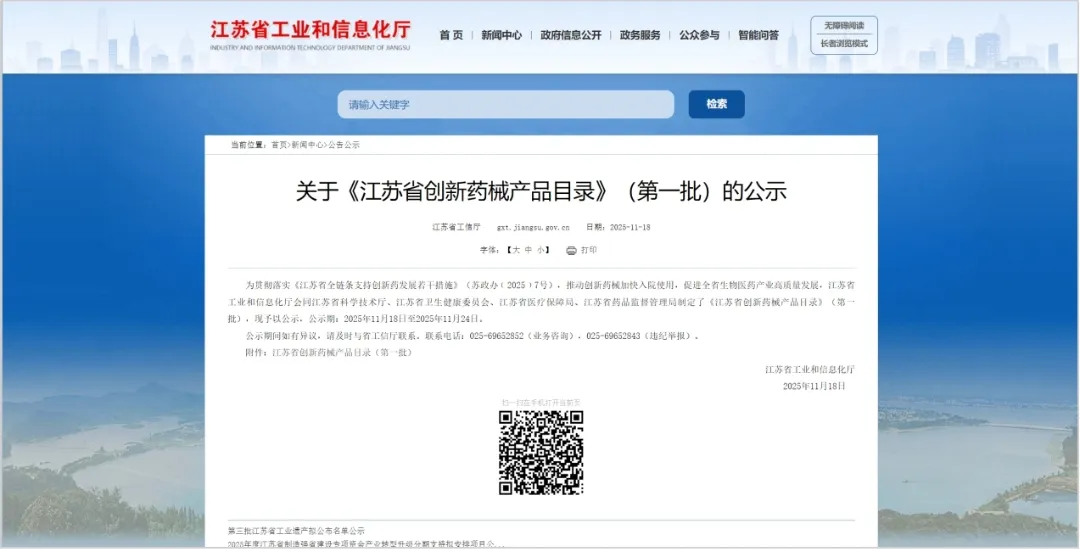
Task: Click the signature 江苏省工业和信息化厅
Action: pyautogui.click(x=810, y=369)
